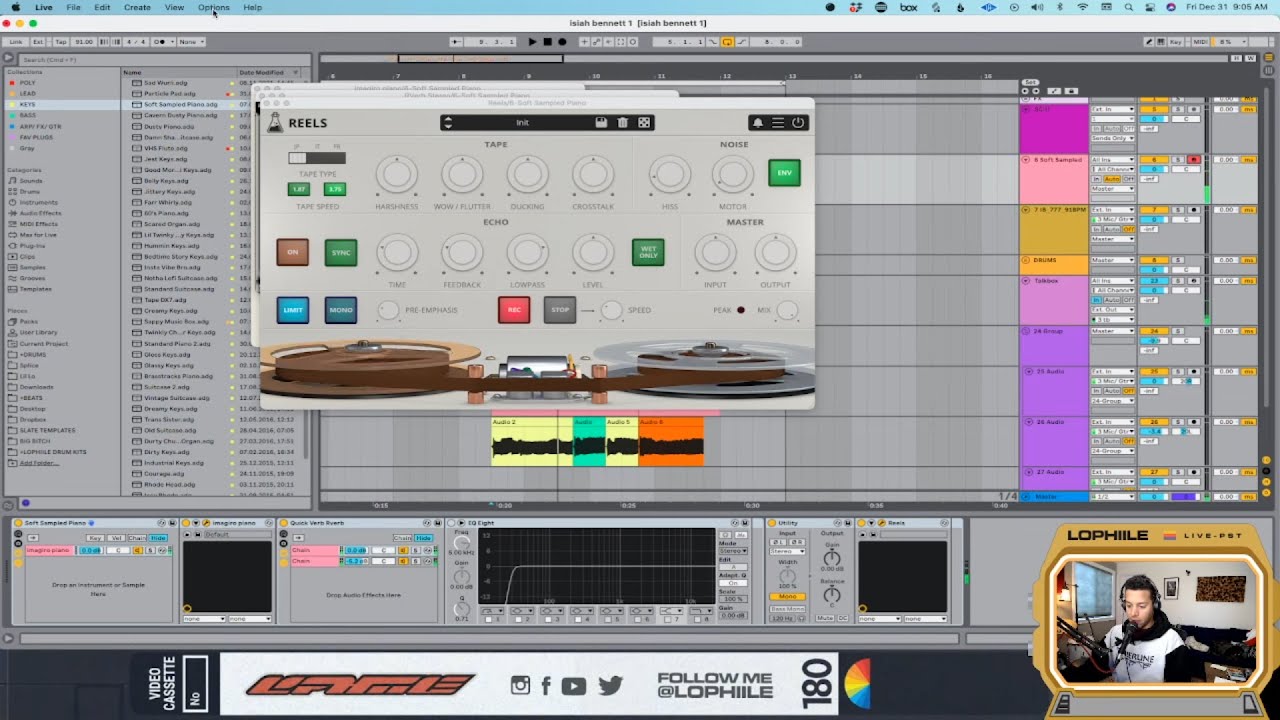This screenshot has width=1280, height=720.
Task: Toggle Reels echo SYNC button
Action: click(341, 252)
